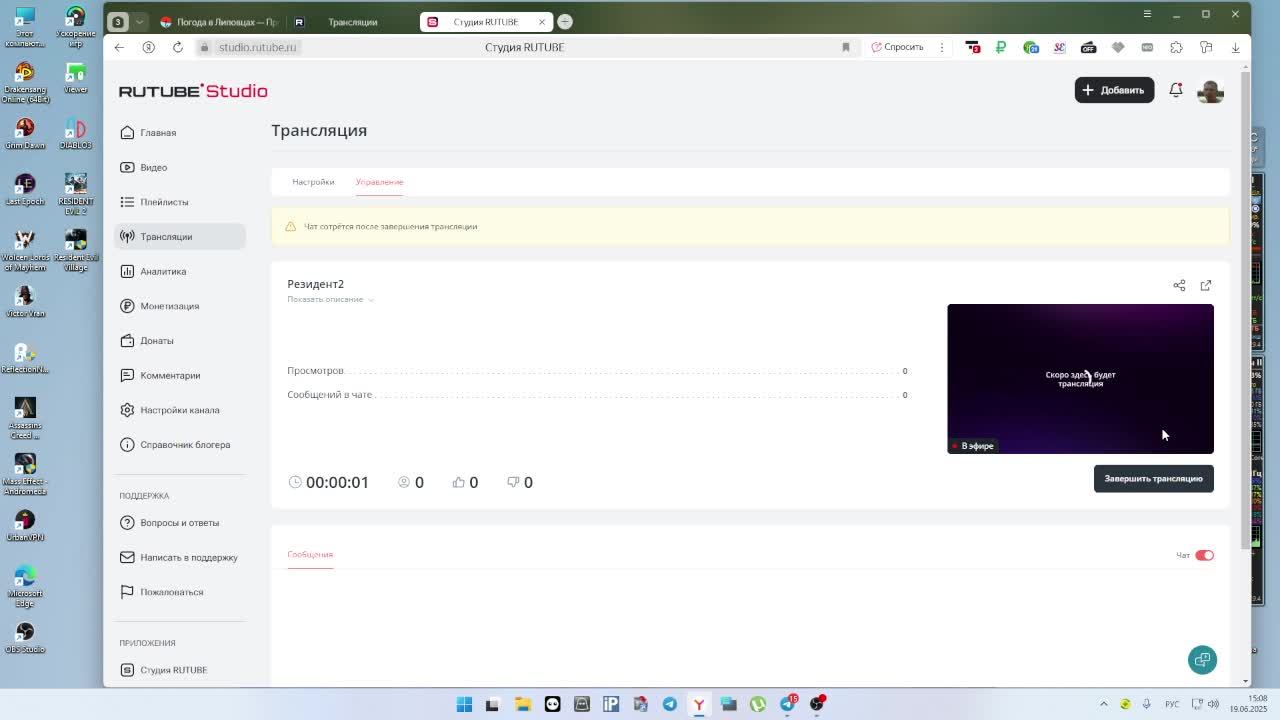Click the stream duration clock icon
1280x720 pixels.
coord(295,482)
